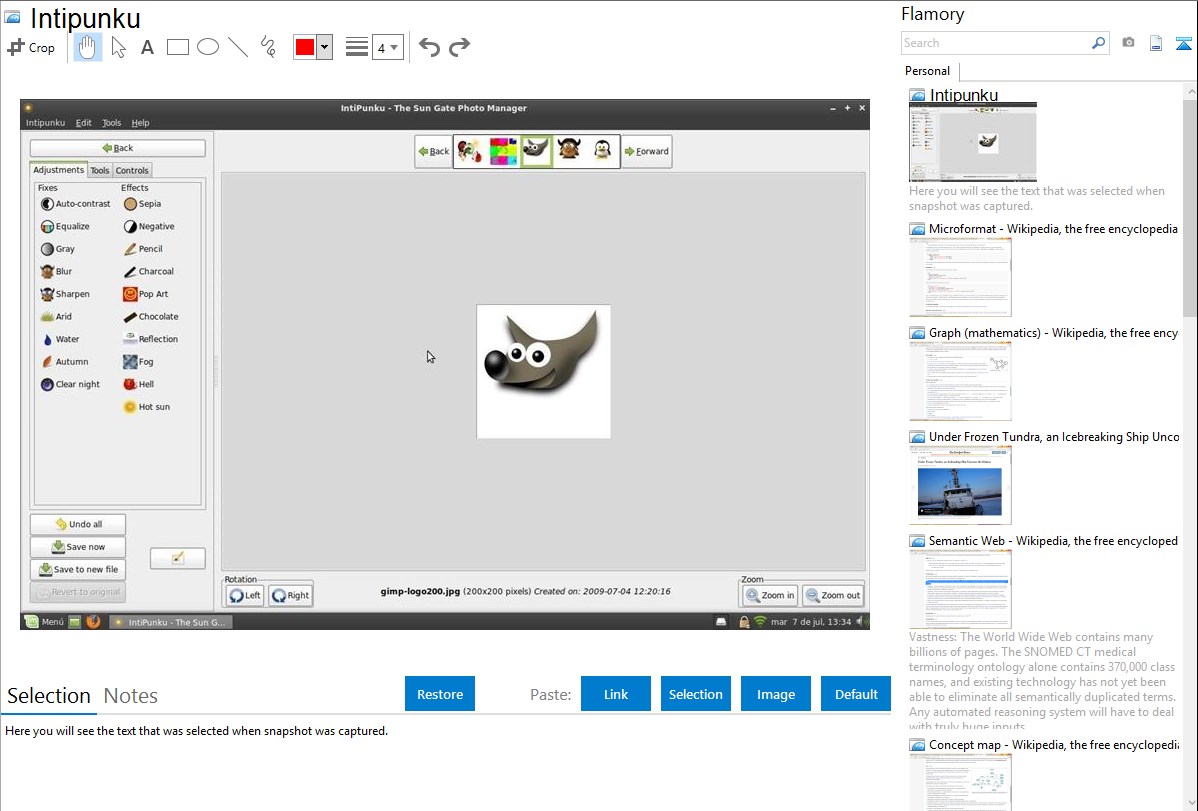Apply the Pencil effect
The width and height of the screenshot is (1198, 811).
[143, 249]
